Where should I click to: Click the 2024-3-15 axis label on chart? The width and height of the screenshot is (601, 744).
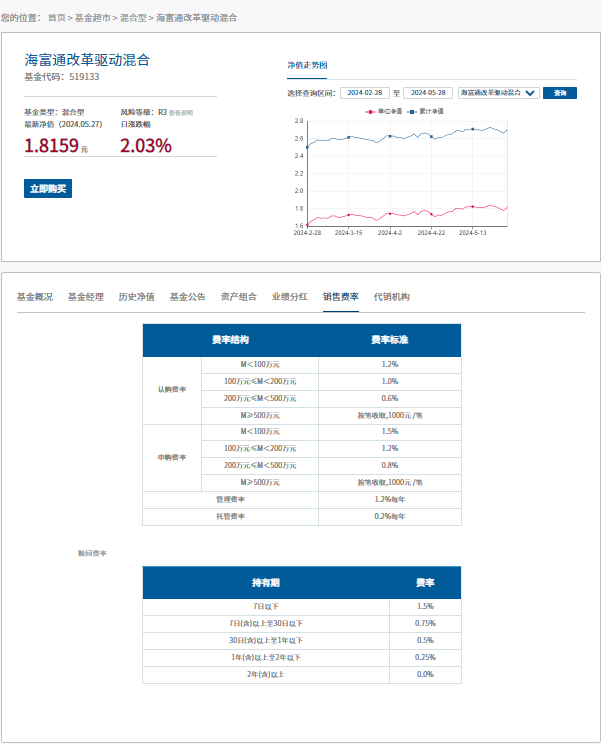tap(349, 233)
